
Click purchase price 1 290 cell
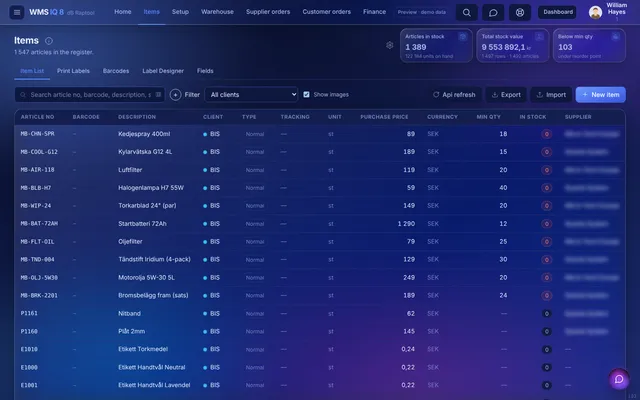pos(406,224)
